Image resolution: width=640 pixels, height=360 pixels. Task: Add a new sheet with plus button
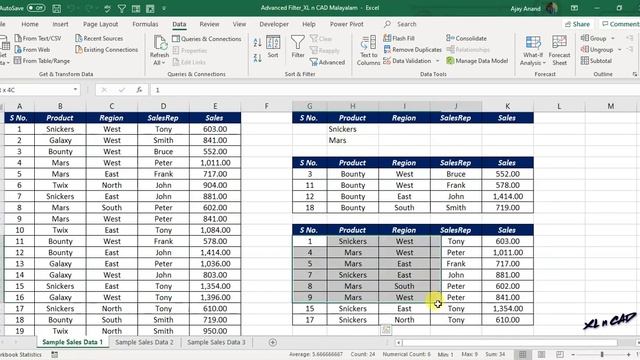(x=273, y=342)
